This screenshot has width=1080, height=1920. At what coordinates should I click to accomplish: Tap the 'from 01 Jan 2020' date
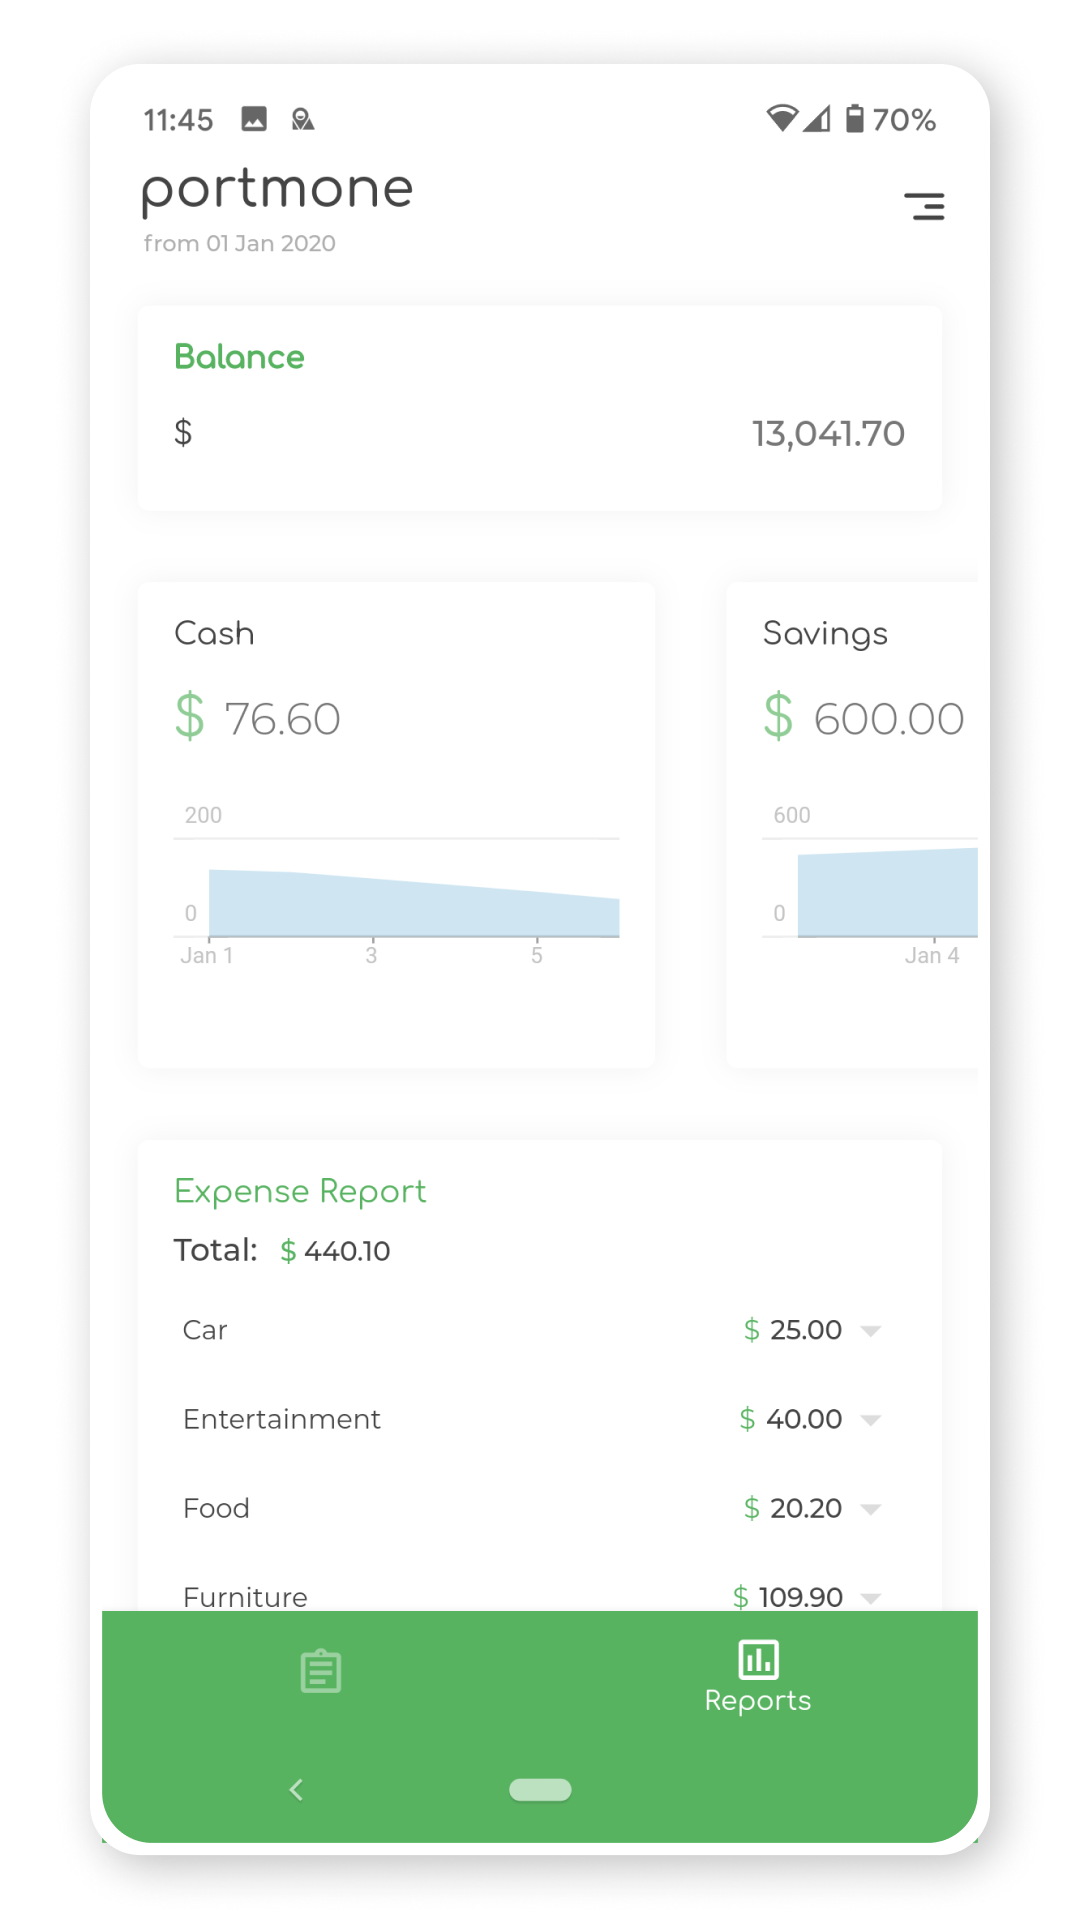click(239, 244)
